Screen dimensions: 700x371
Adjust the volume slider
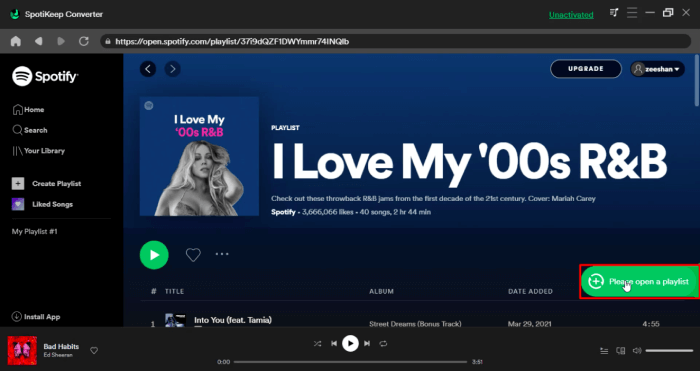(669, 351)
